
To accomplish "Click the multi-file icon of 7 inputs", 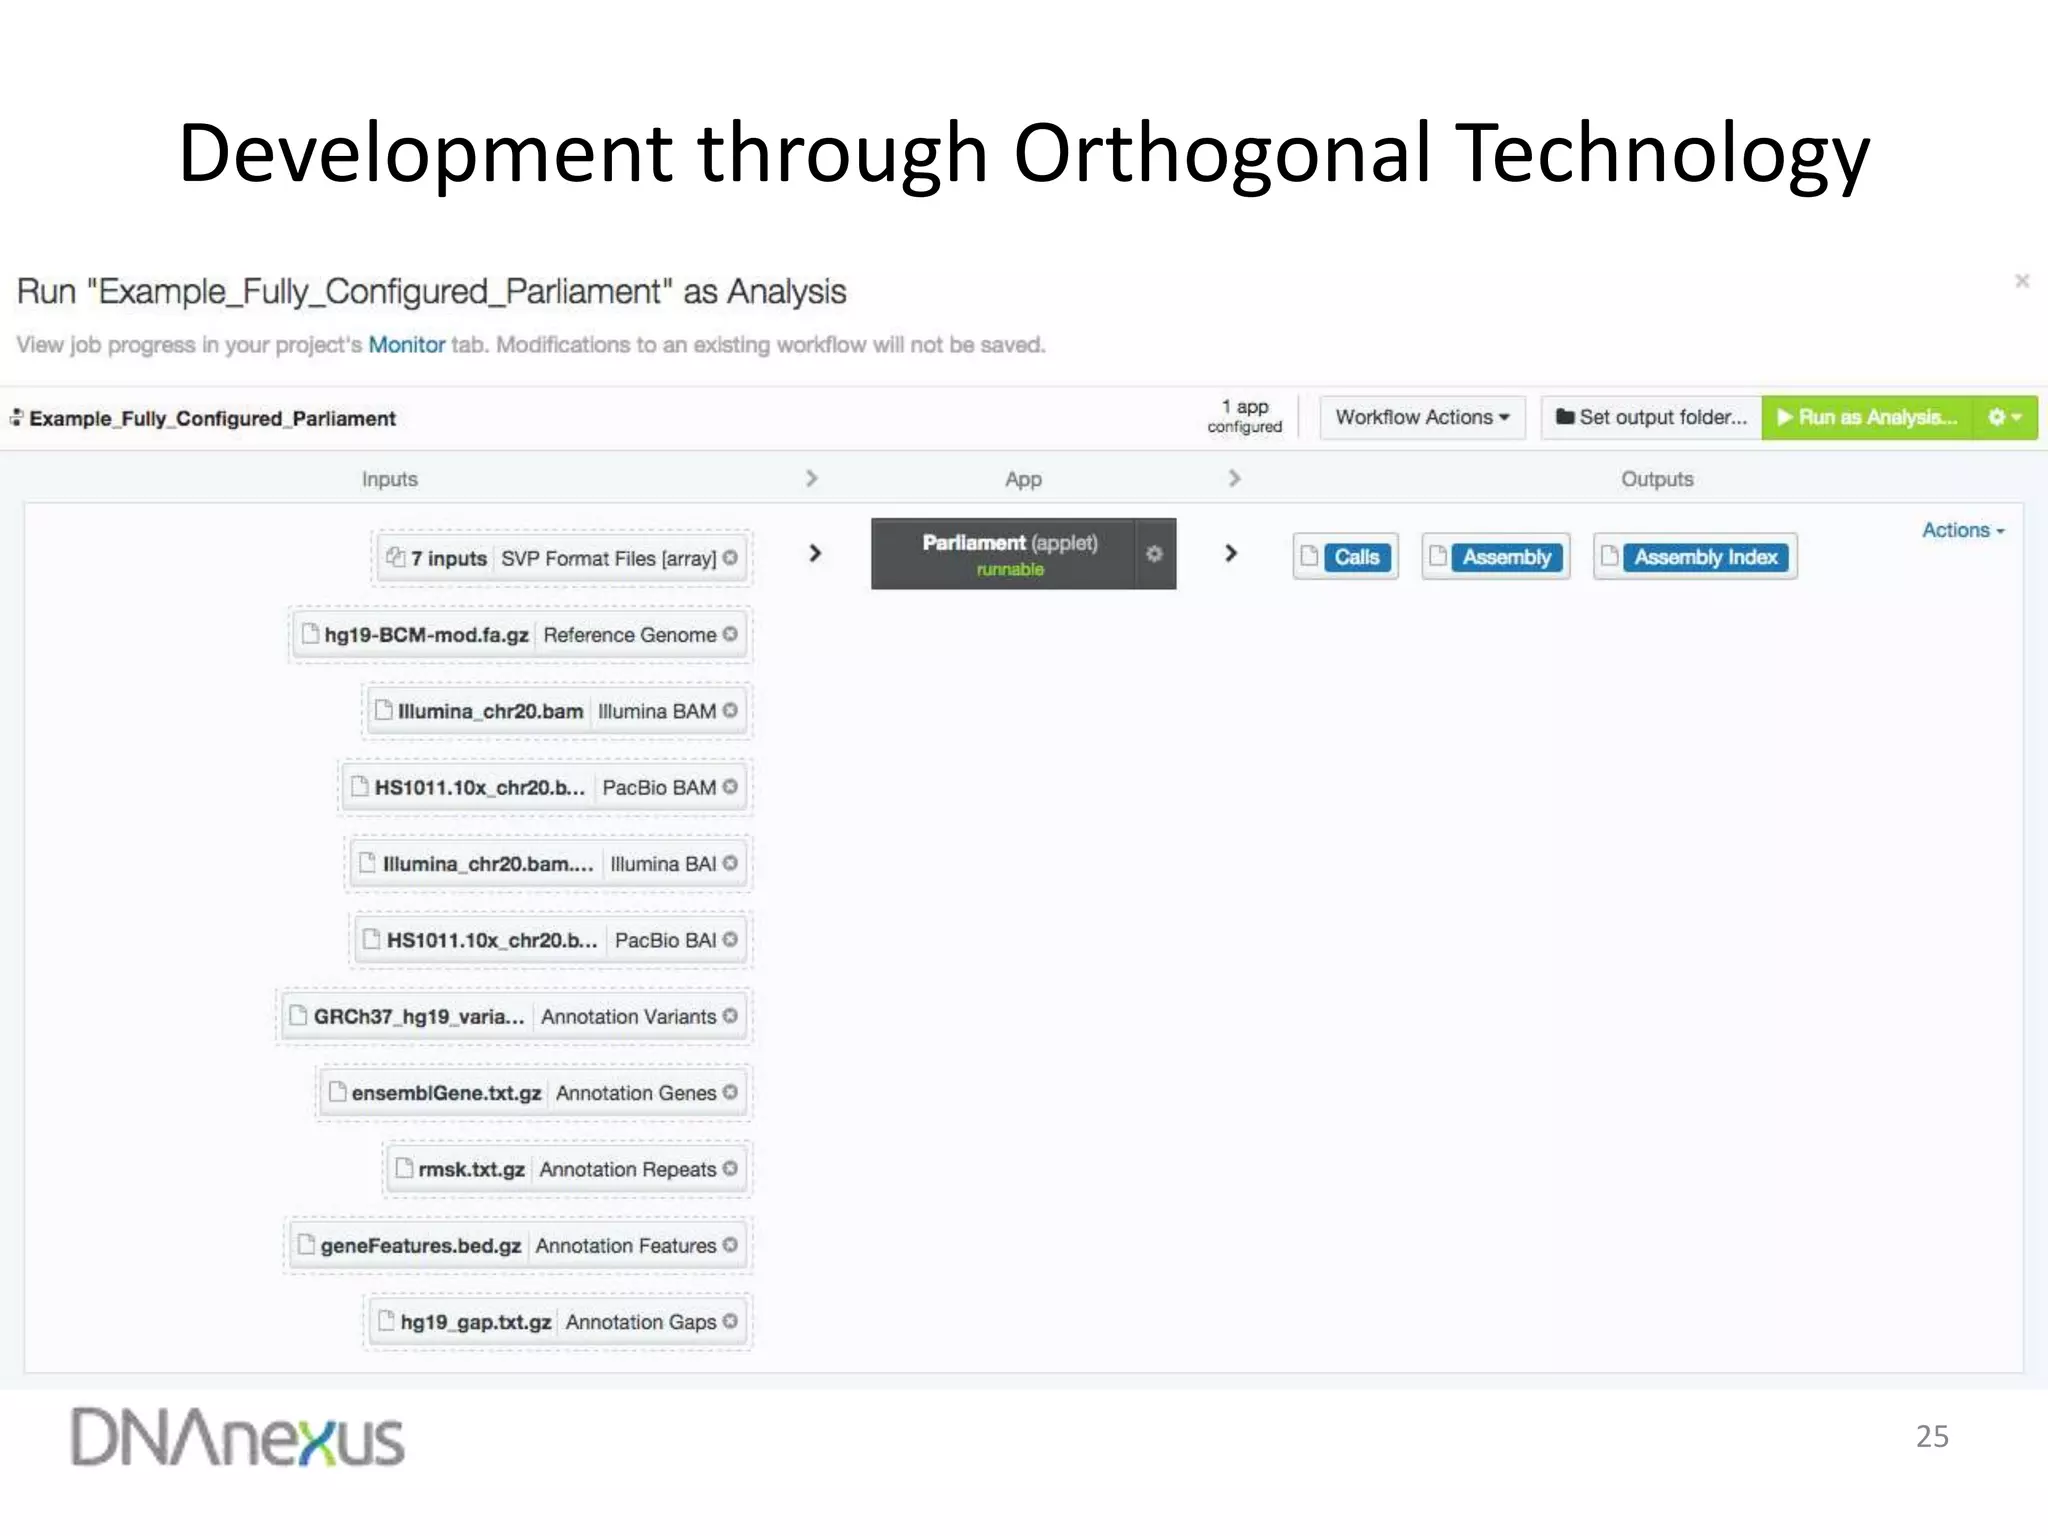I will [x=396, y=557].
